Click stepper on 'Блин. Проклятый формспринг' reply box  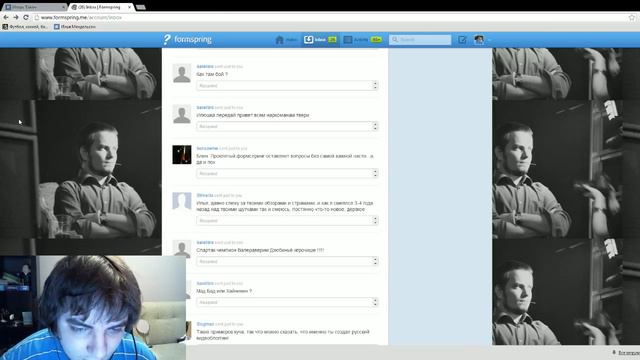tap(375, 173)
